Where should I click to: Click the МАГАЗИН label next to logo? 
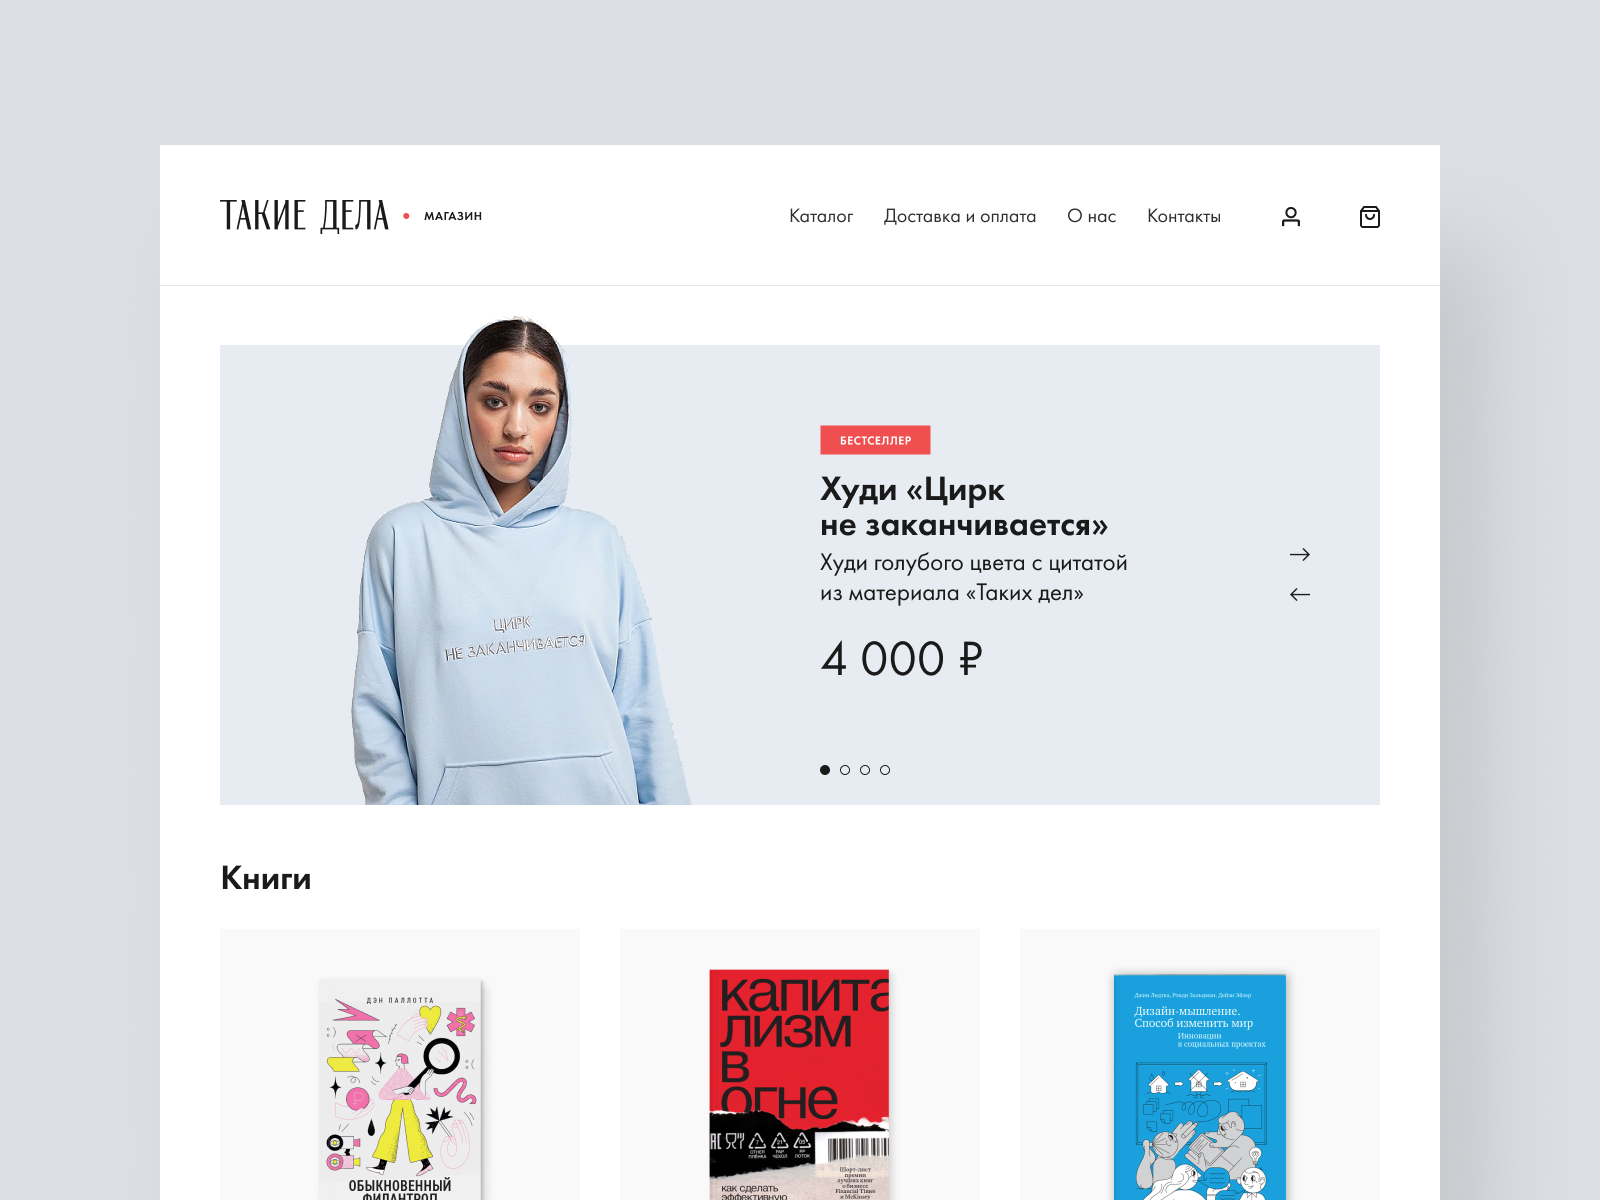tap(453, 216)
